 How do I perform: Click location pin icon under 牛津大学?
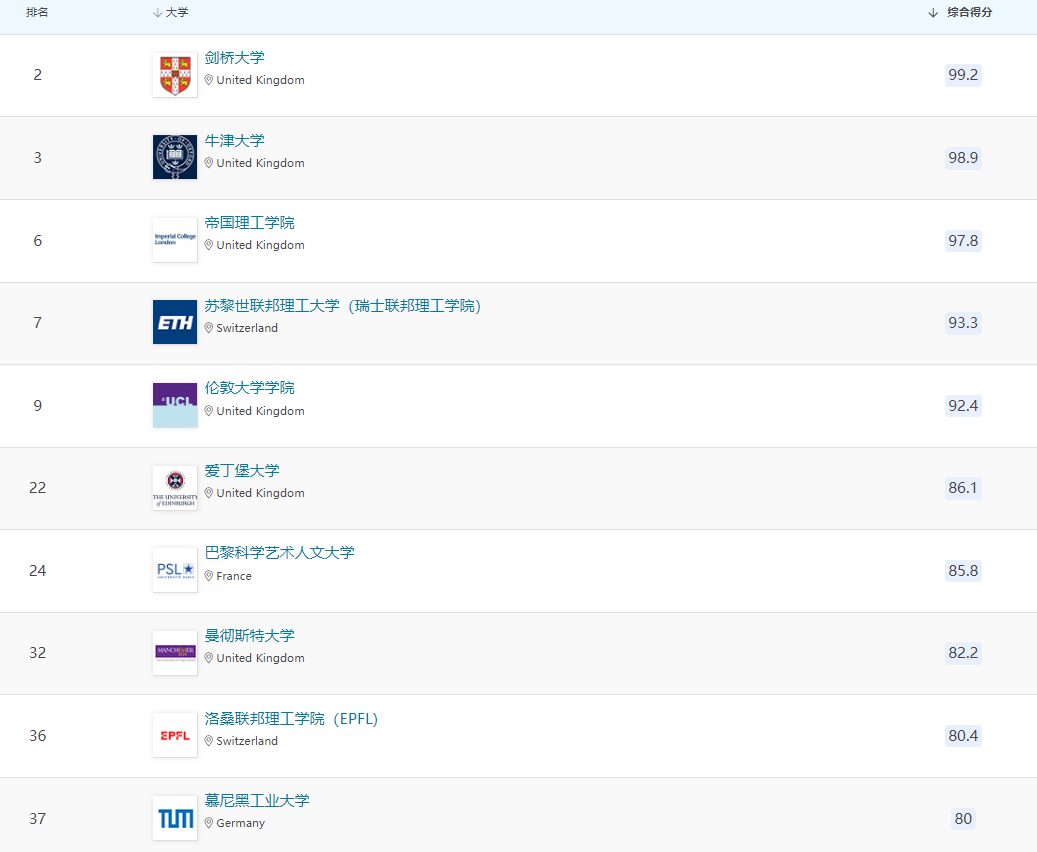tap(208, 163)
